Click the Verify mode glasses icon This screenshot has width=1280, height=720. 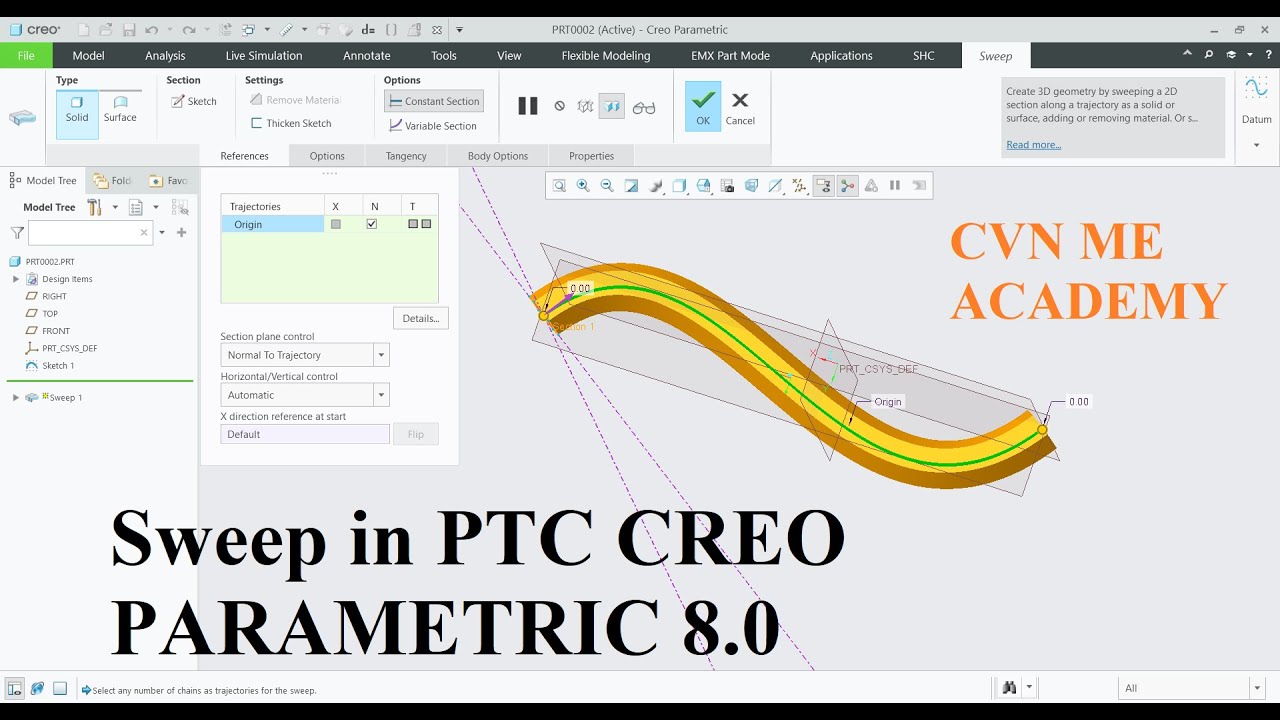click(644, 107)
